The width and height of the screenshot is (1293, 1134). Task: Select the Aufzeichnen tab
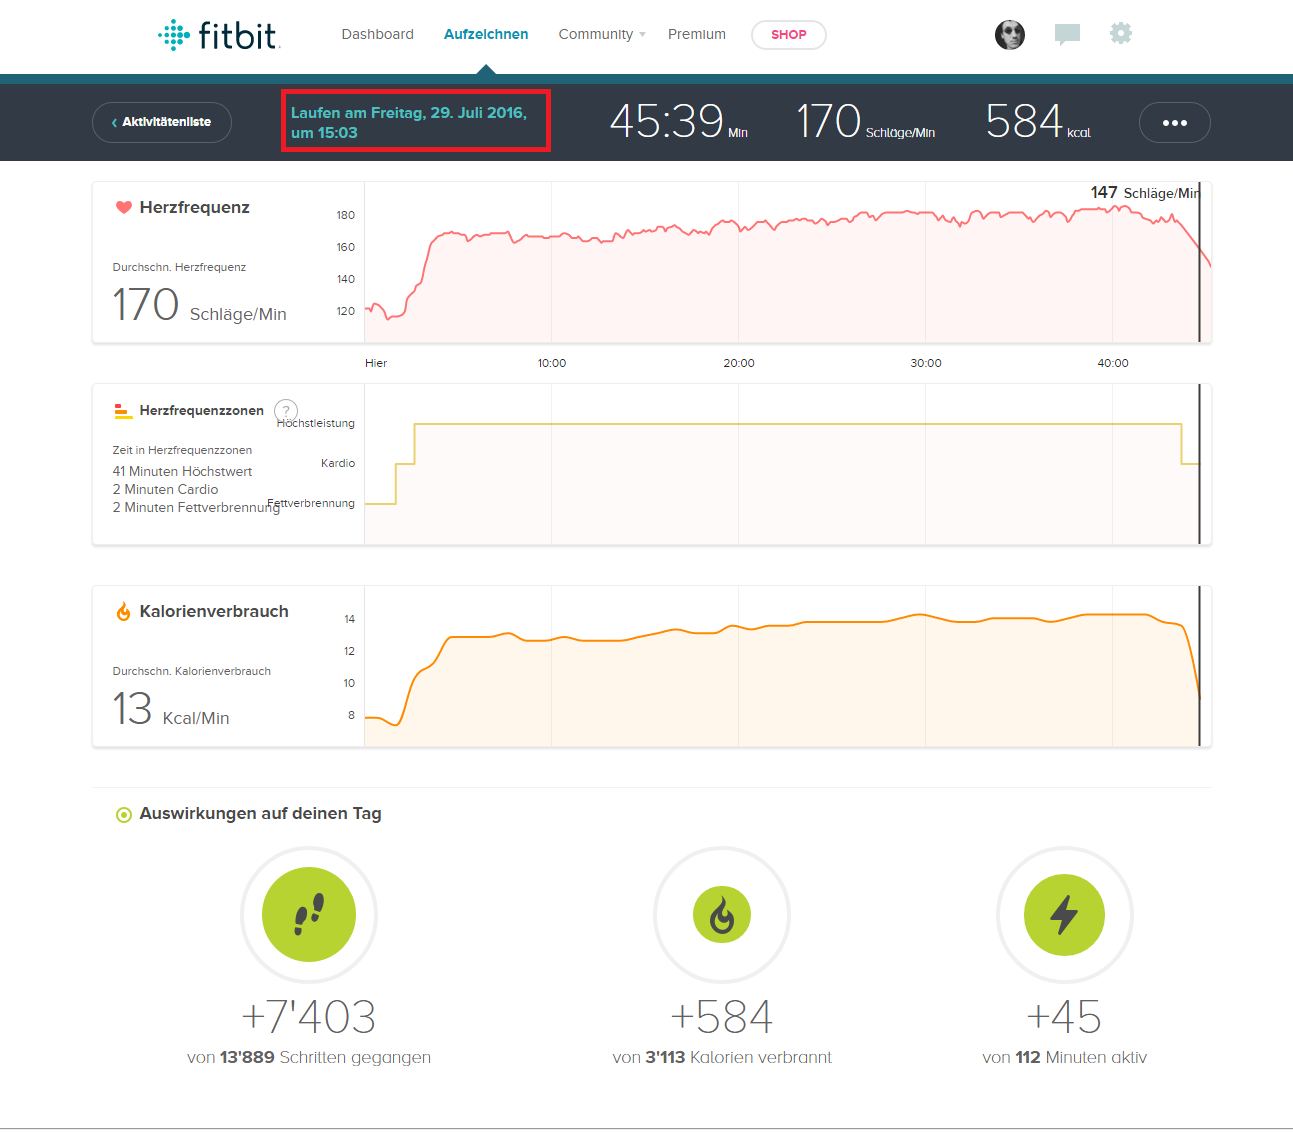point(486,34)
